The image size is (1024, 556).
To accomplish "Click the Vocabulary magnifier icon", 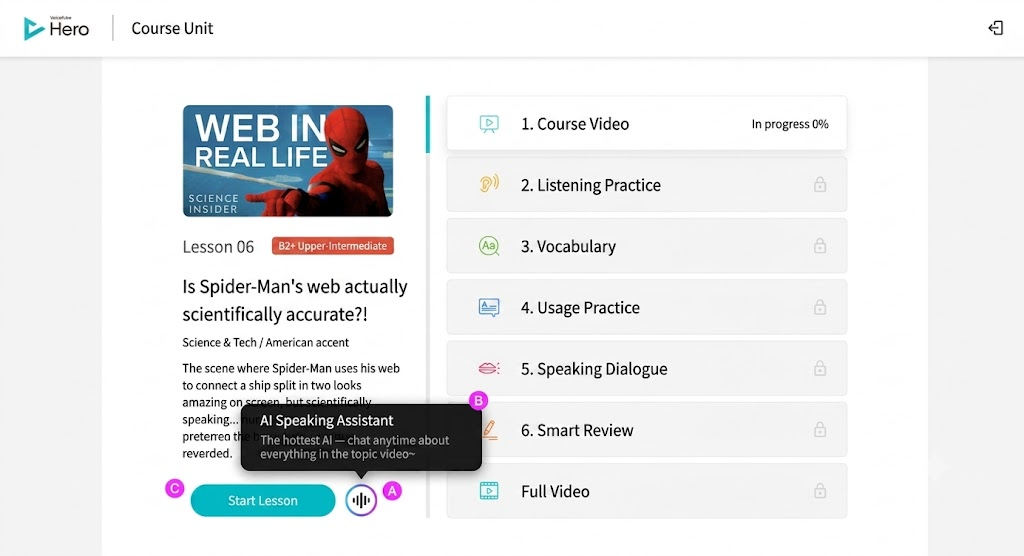I will point(488,246).
